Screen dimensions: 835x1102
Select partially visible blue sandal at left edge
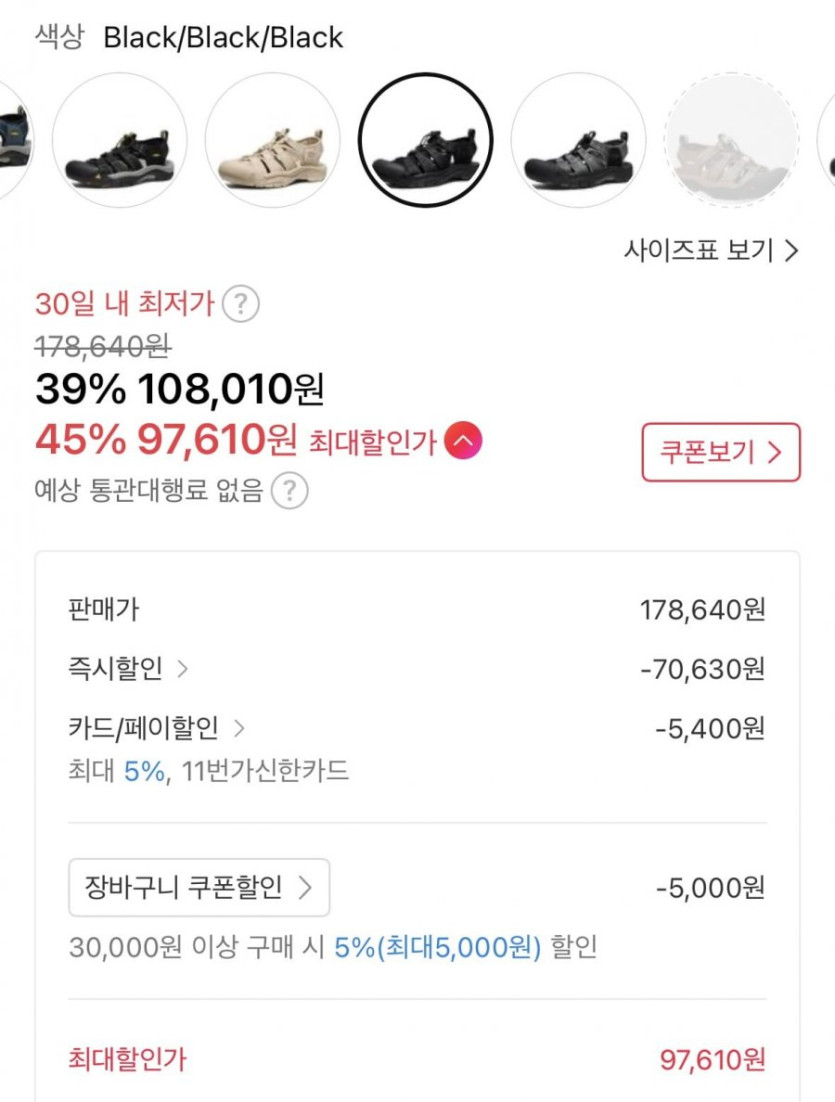14,140
